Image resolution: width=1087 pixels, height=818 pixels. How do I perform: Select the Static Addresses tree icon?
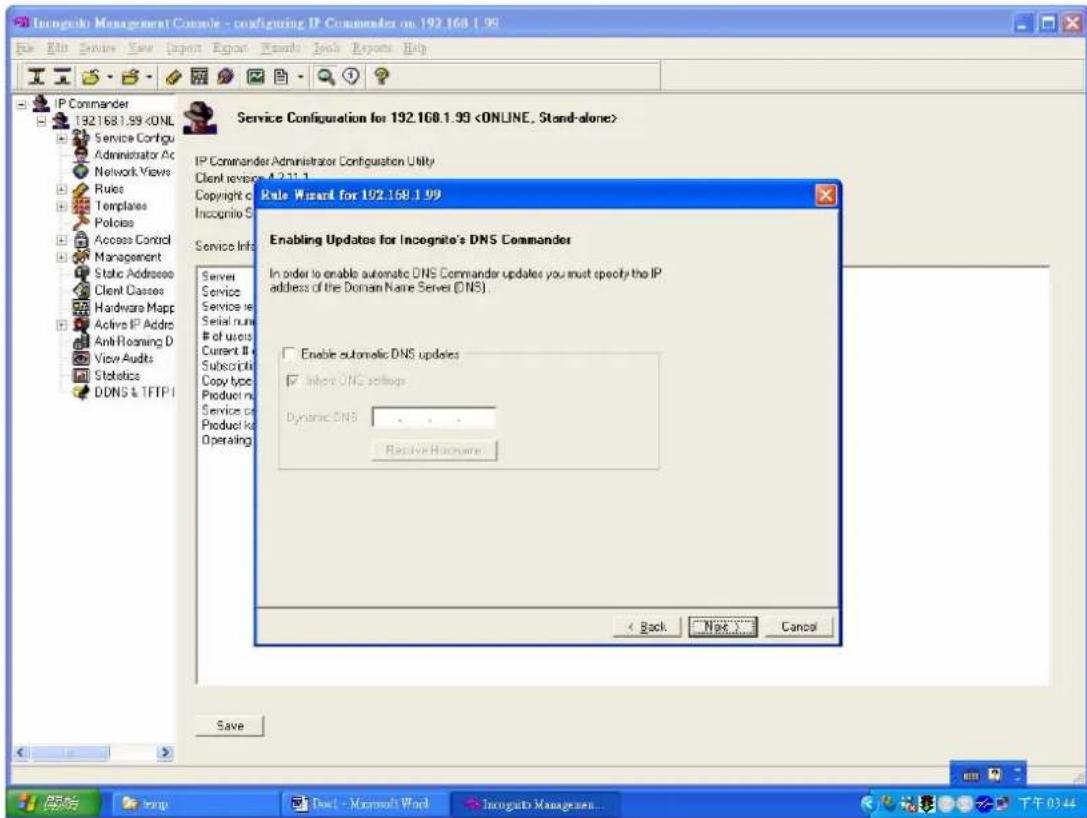pos(81,274)
